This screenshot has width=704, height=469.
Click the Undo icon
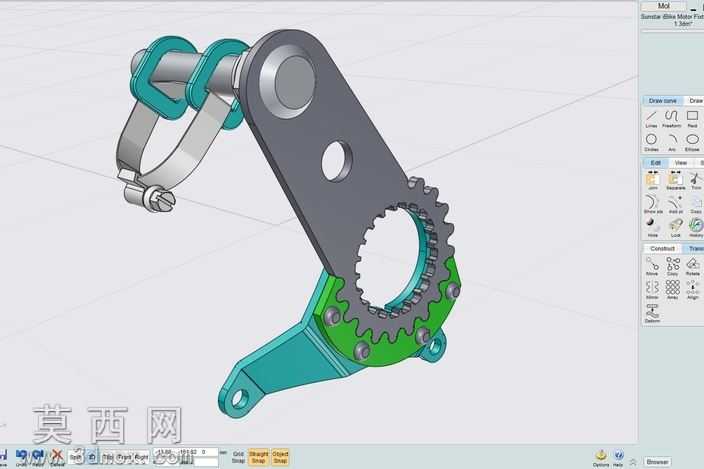click(22, 458)
